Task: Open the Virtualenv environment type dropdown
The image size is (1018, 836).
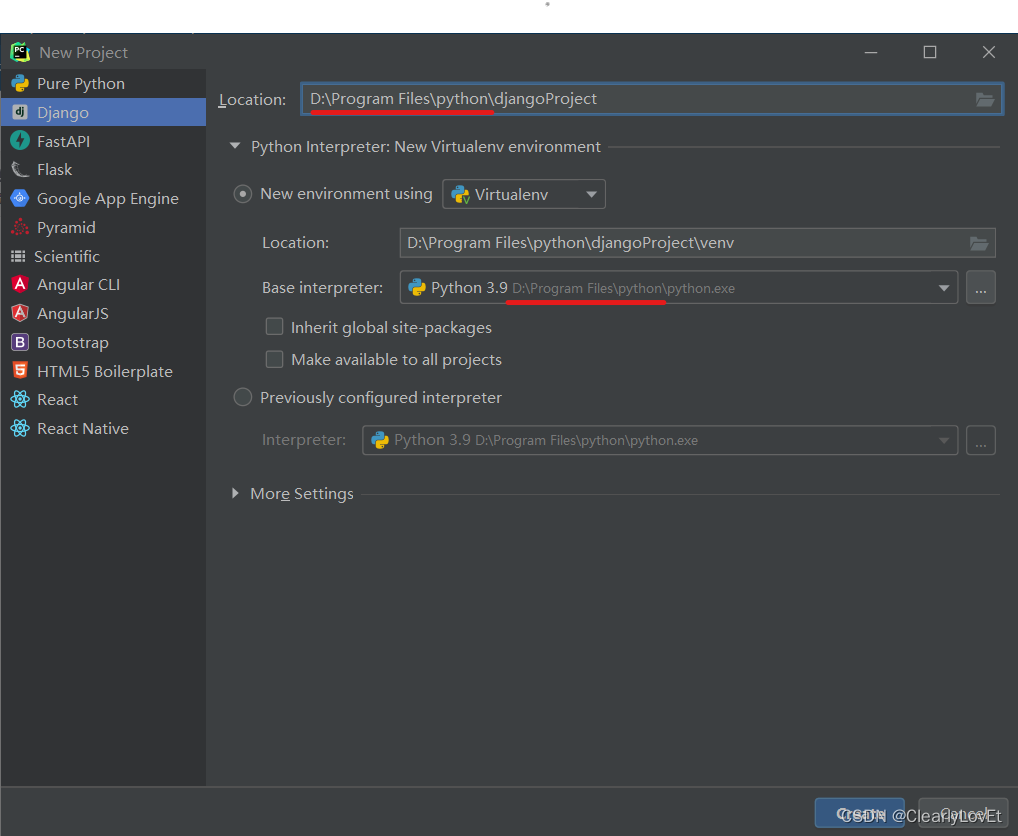Action: coord(524,194)
